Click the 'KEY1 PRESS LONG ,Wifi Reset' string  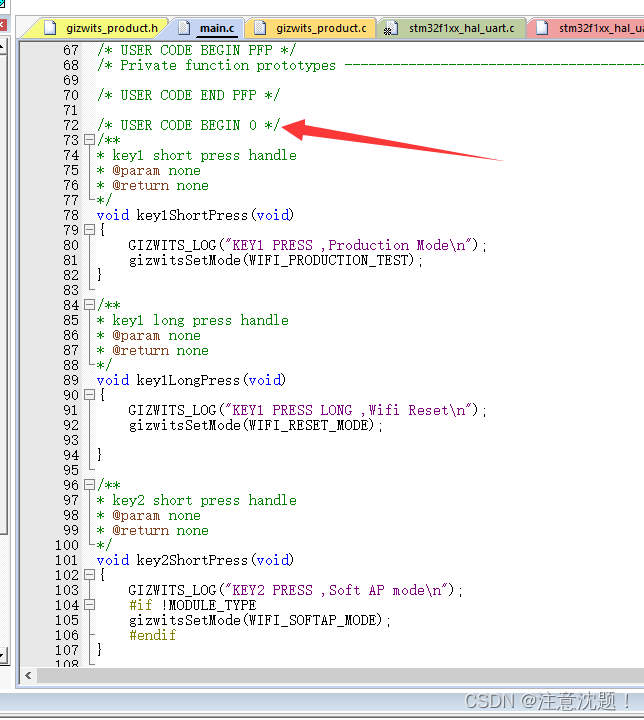pos(349,410)
